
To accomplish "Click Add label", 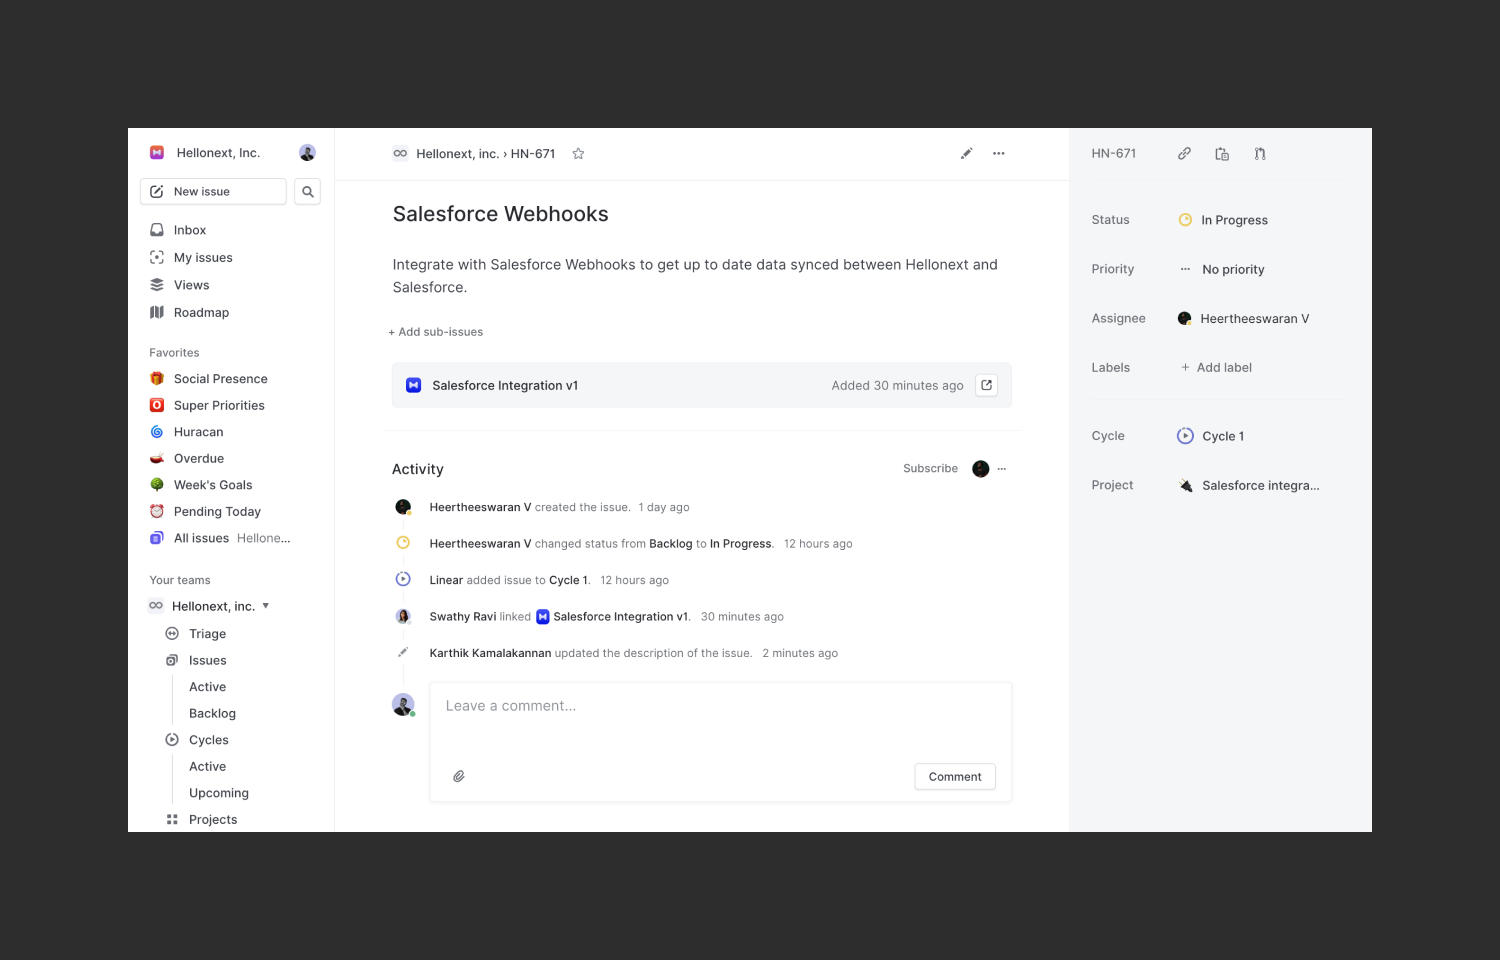I will [1216, 368].
